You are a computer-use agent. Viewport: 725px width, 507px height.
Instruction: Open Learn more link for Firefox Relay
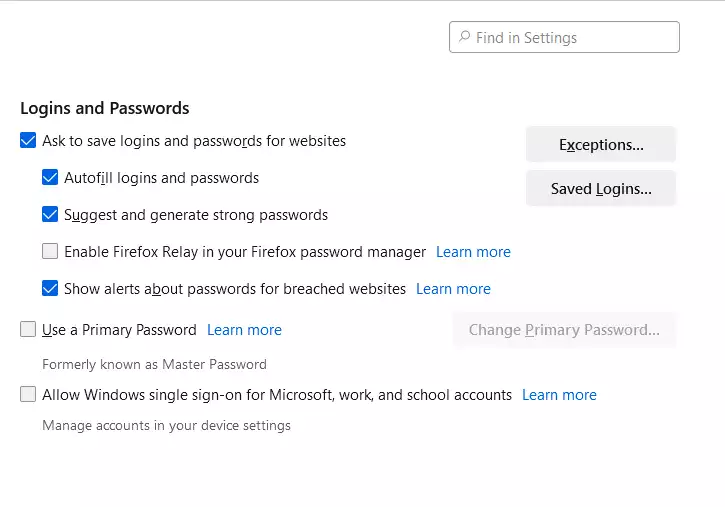point(473,252)
